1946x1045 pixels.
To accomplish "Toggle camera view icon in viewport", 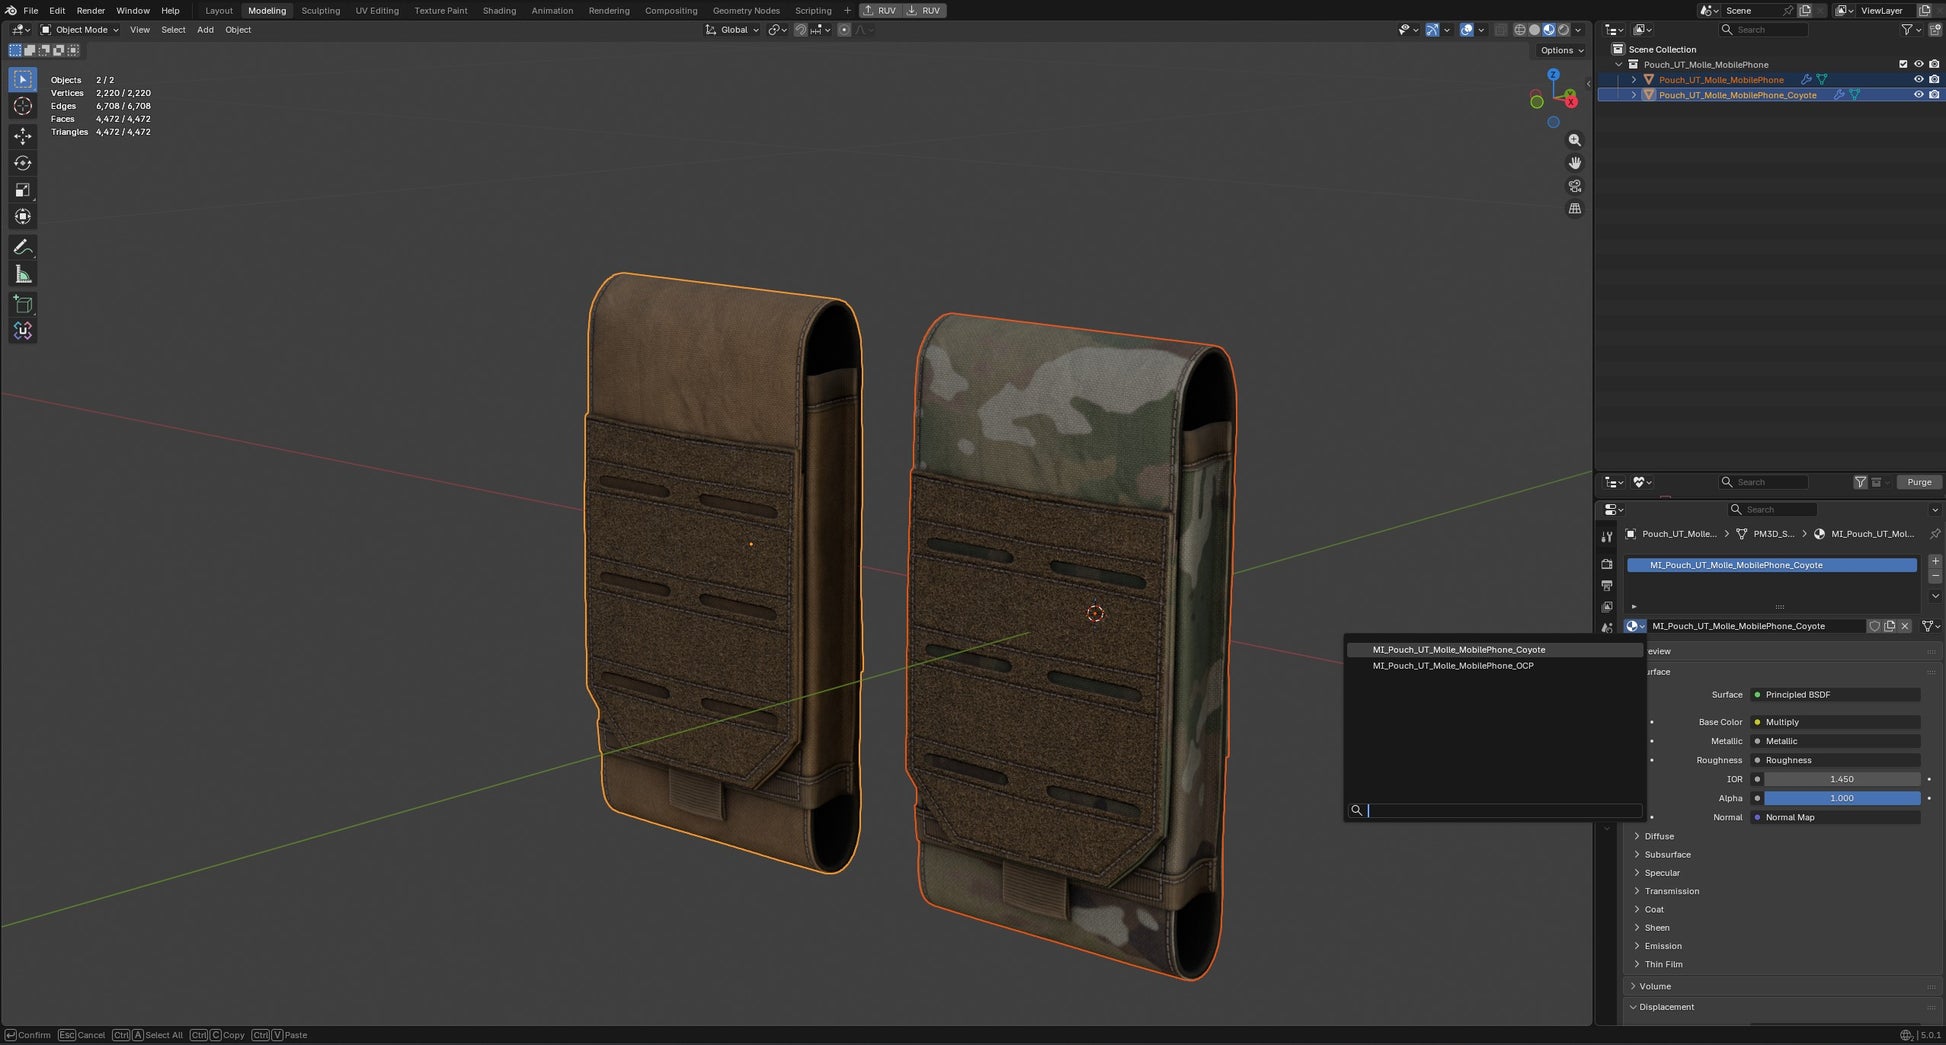I will 1575,186.
